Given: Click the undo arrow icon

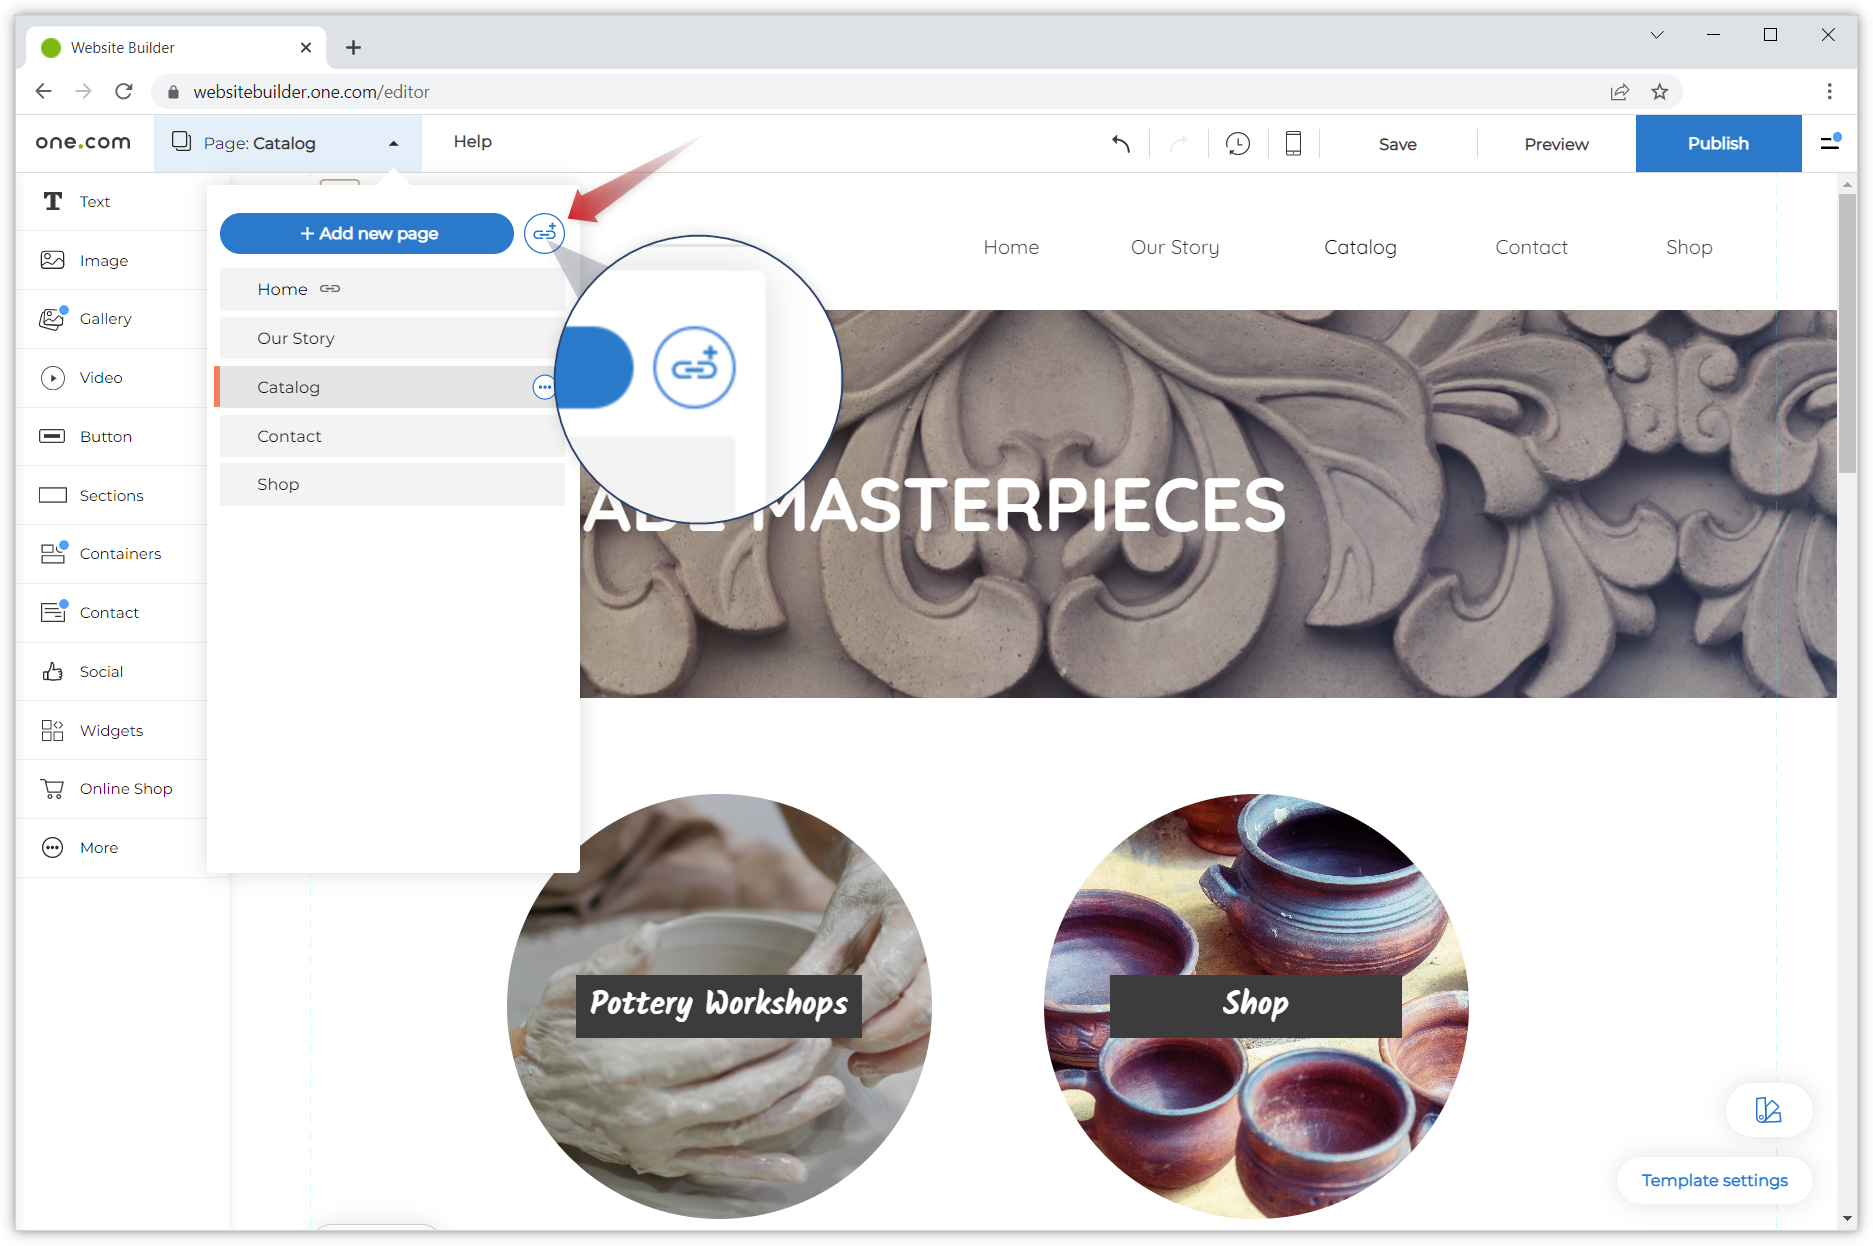Looking at the screenshot, I should click(x=1121, y=144).
